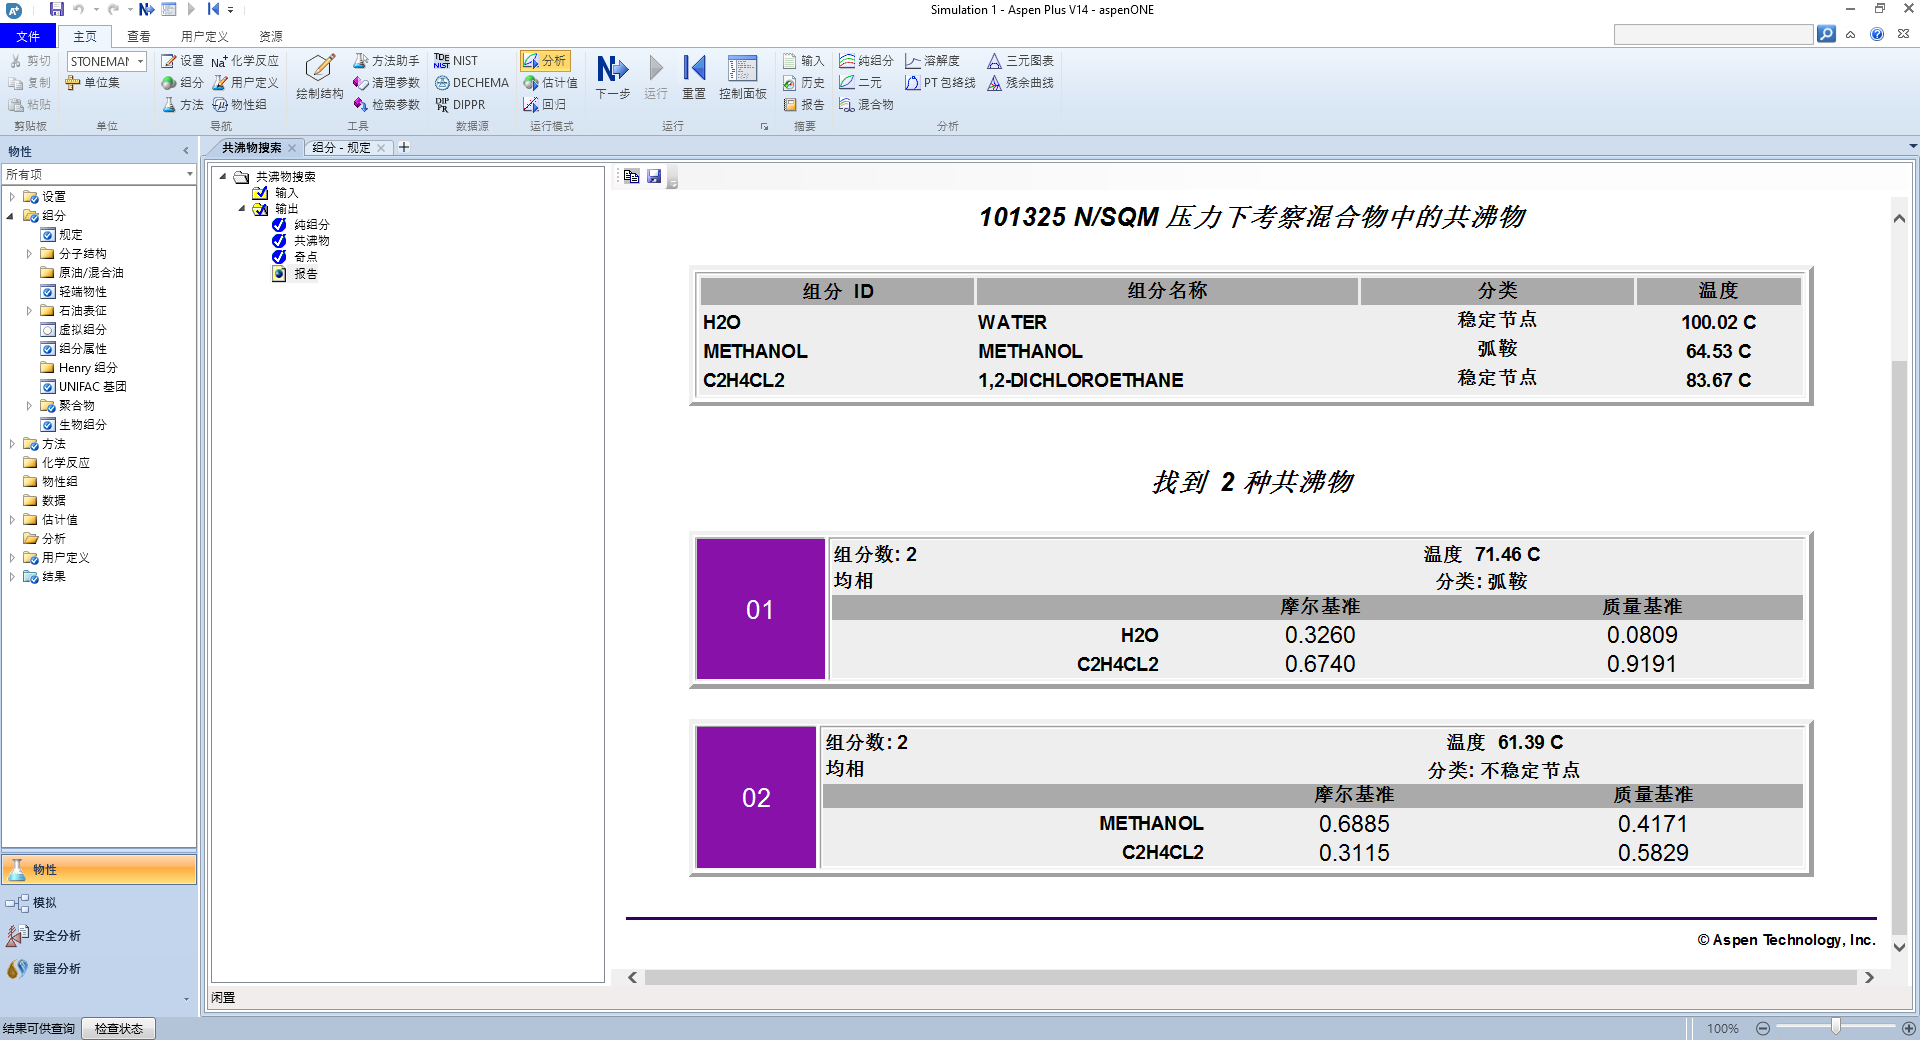Open Ternary Diagram (三元图表) analysis

tap(1021, 61)
